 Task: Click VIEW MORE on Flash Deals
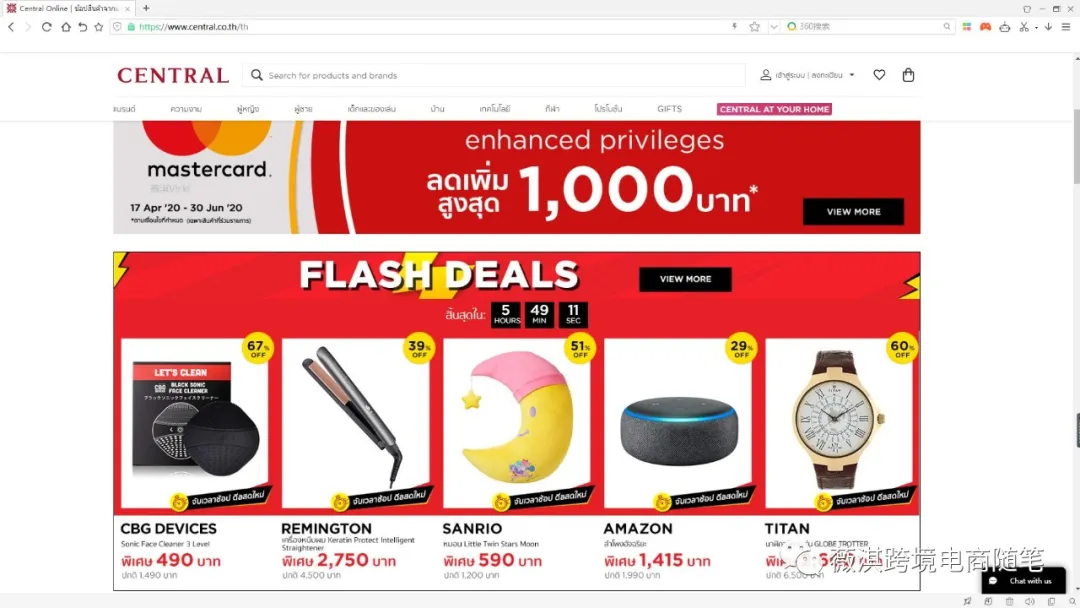tap(685, 279)
